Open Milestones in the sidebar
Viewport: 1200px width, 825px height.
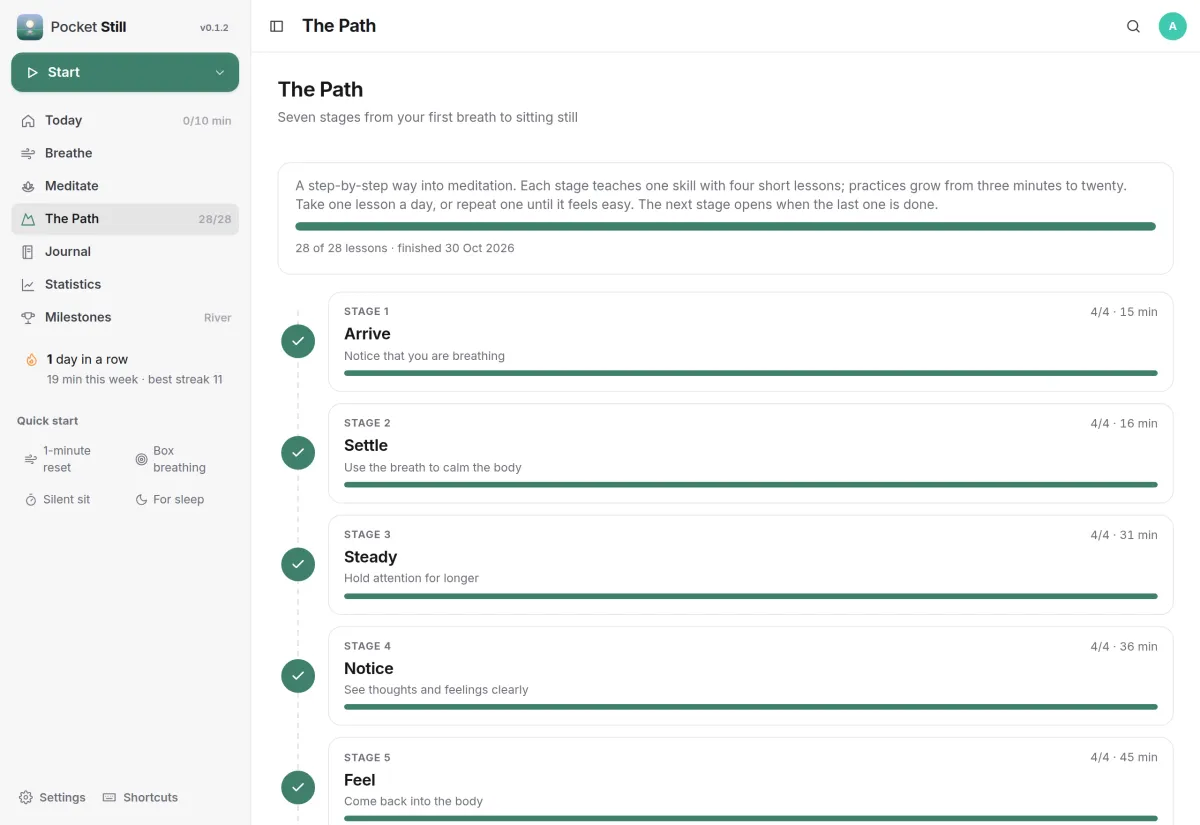click(125, 317)
